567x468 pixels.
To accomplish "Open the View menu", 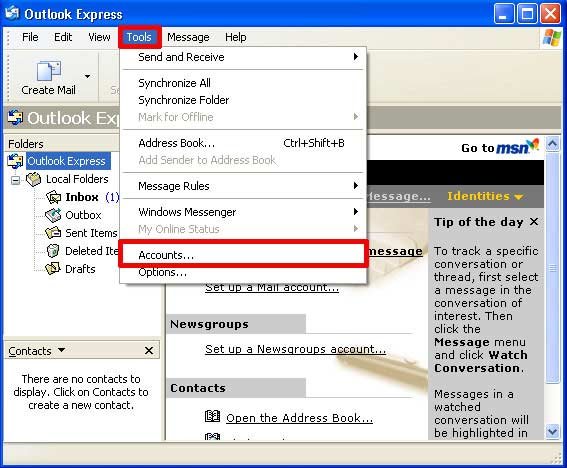I will click(x=99, y=37).
